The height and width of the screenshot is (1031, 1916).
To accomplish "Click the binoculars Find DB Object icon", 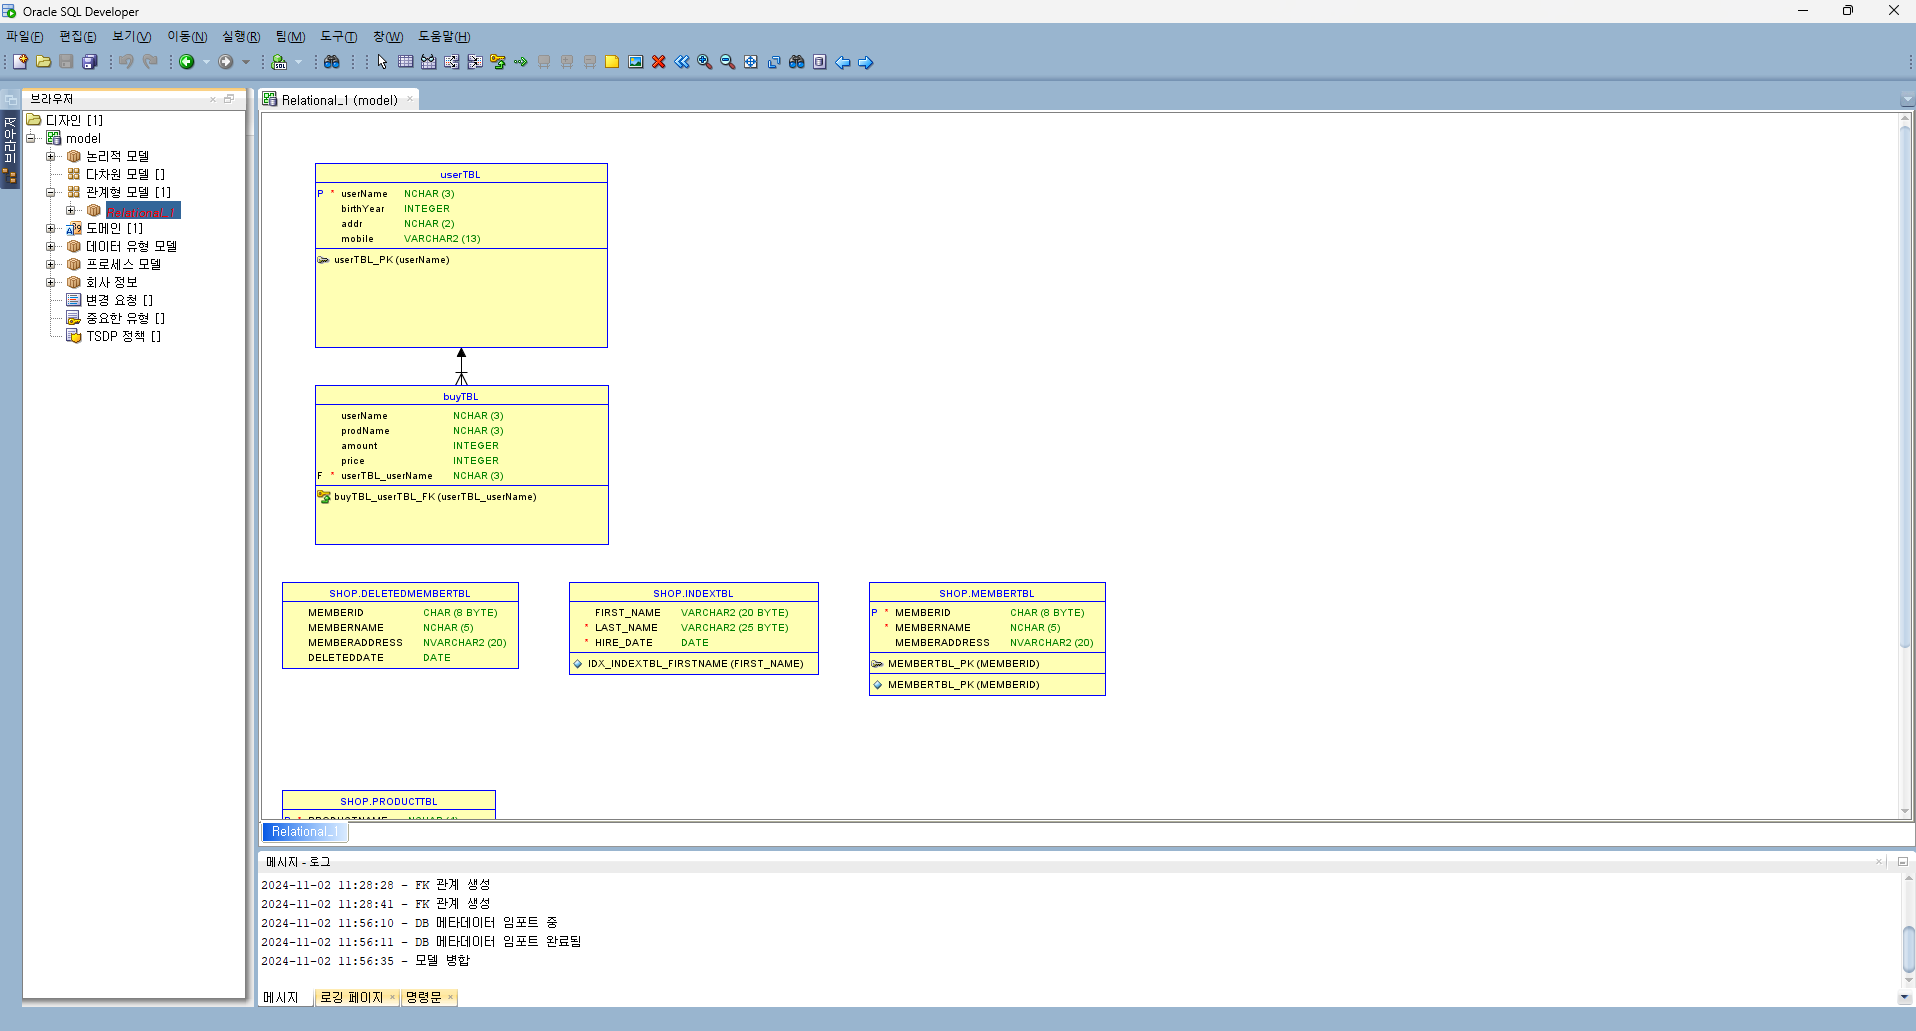I will coord(332,62).
